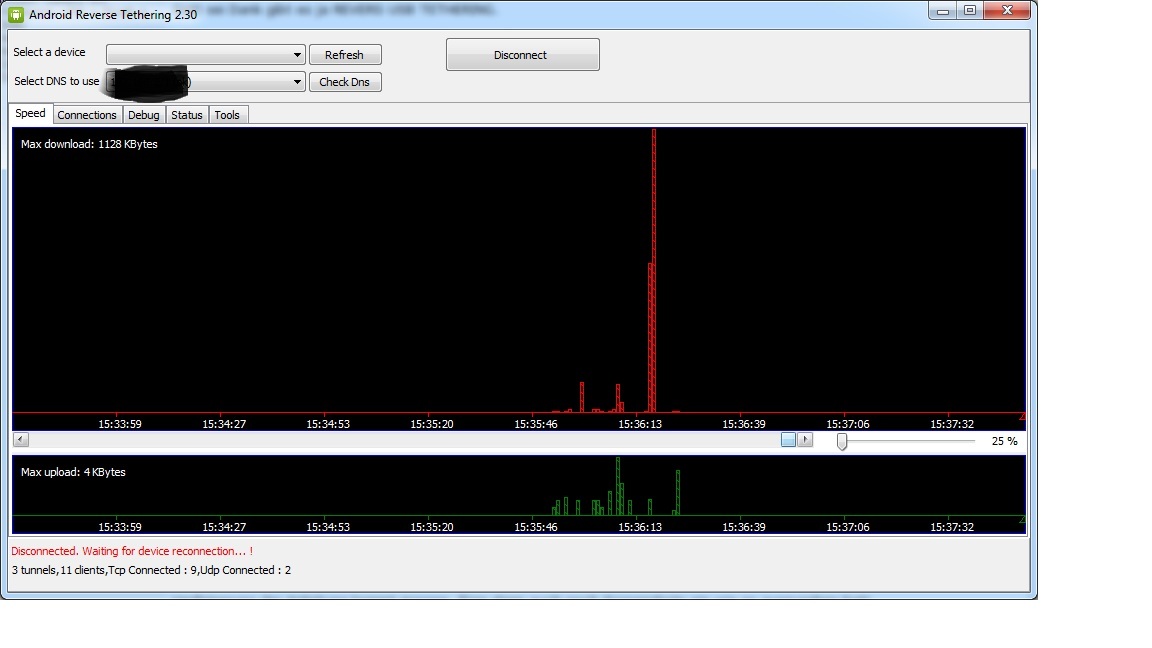Screen dimensions: 1152x648
Task: Open the Tools tab
Action: pos(227,115)
